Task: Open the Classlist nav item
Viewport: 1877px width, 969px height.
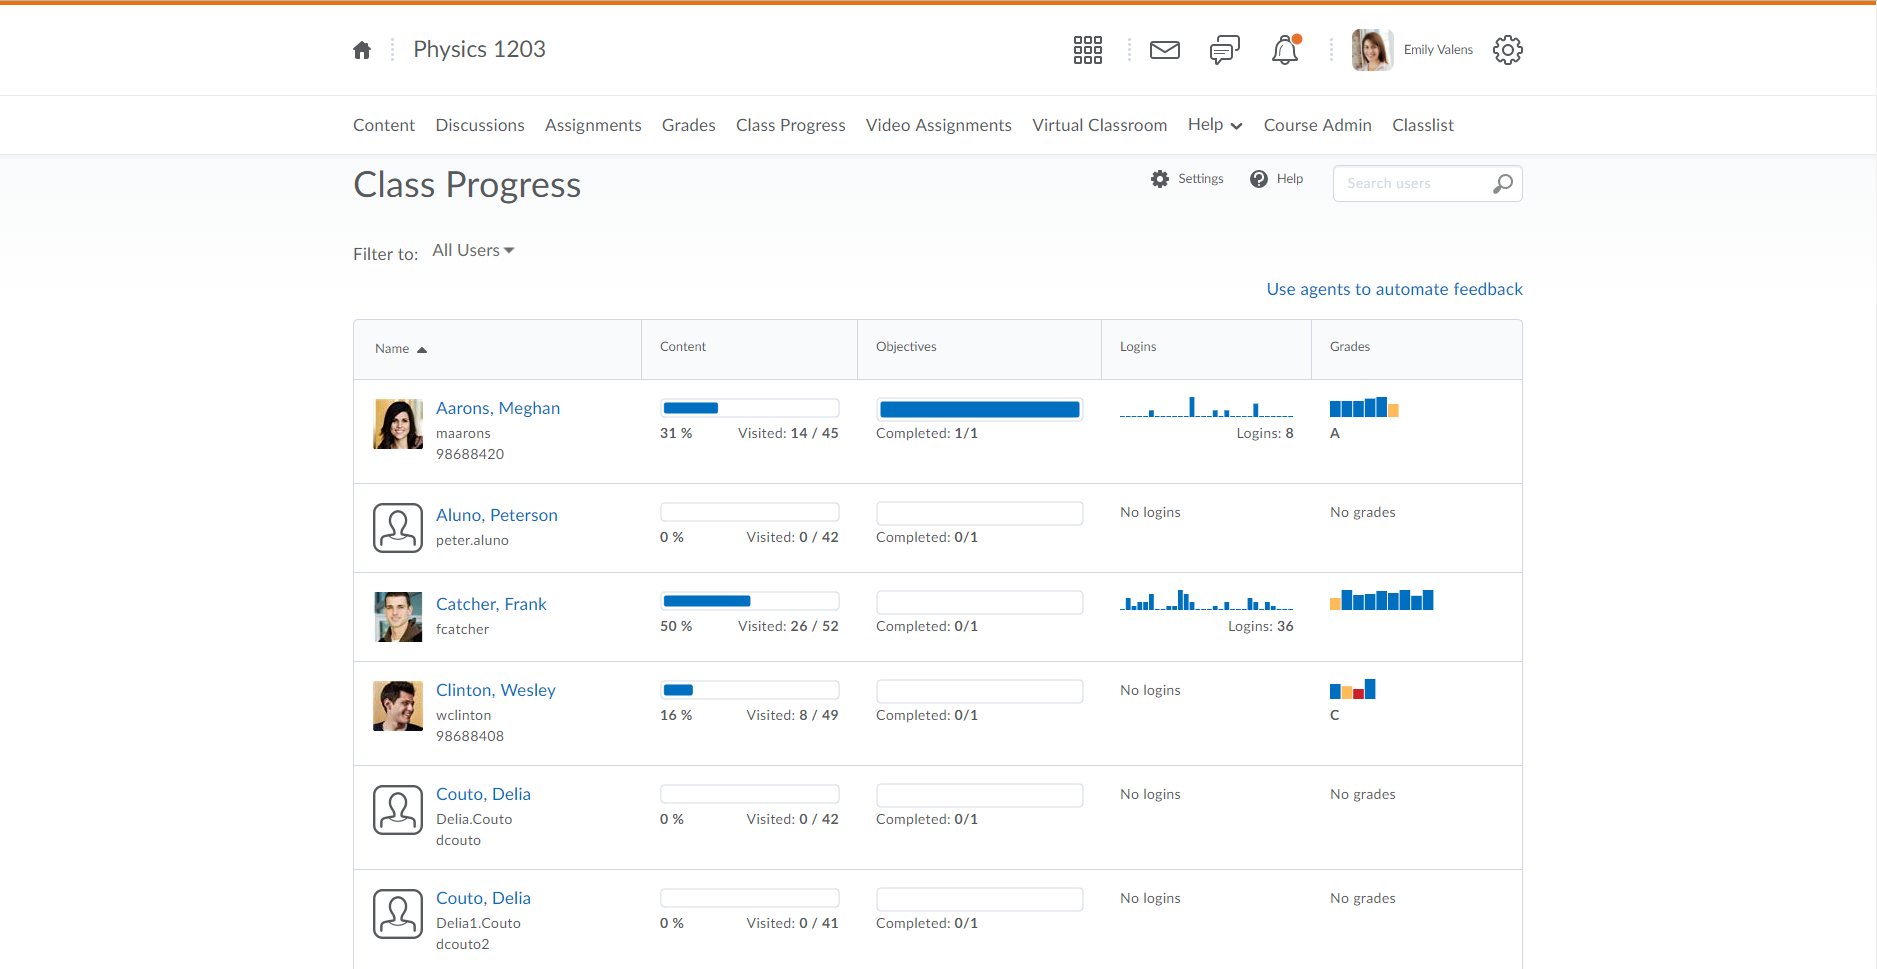Action: 1423,125
